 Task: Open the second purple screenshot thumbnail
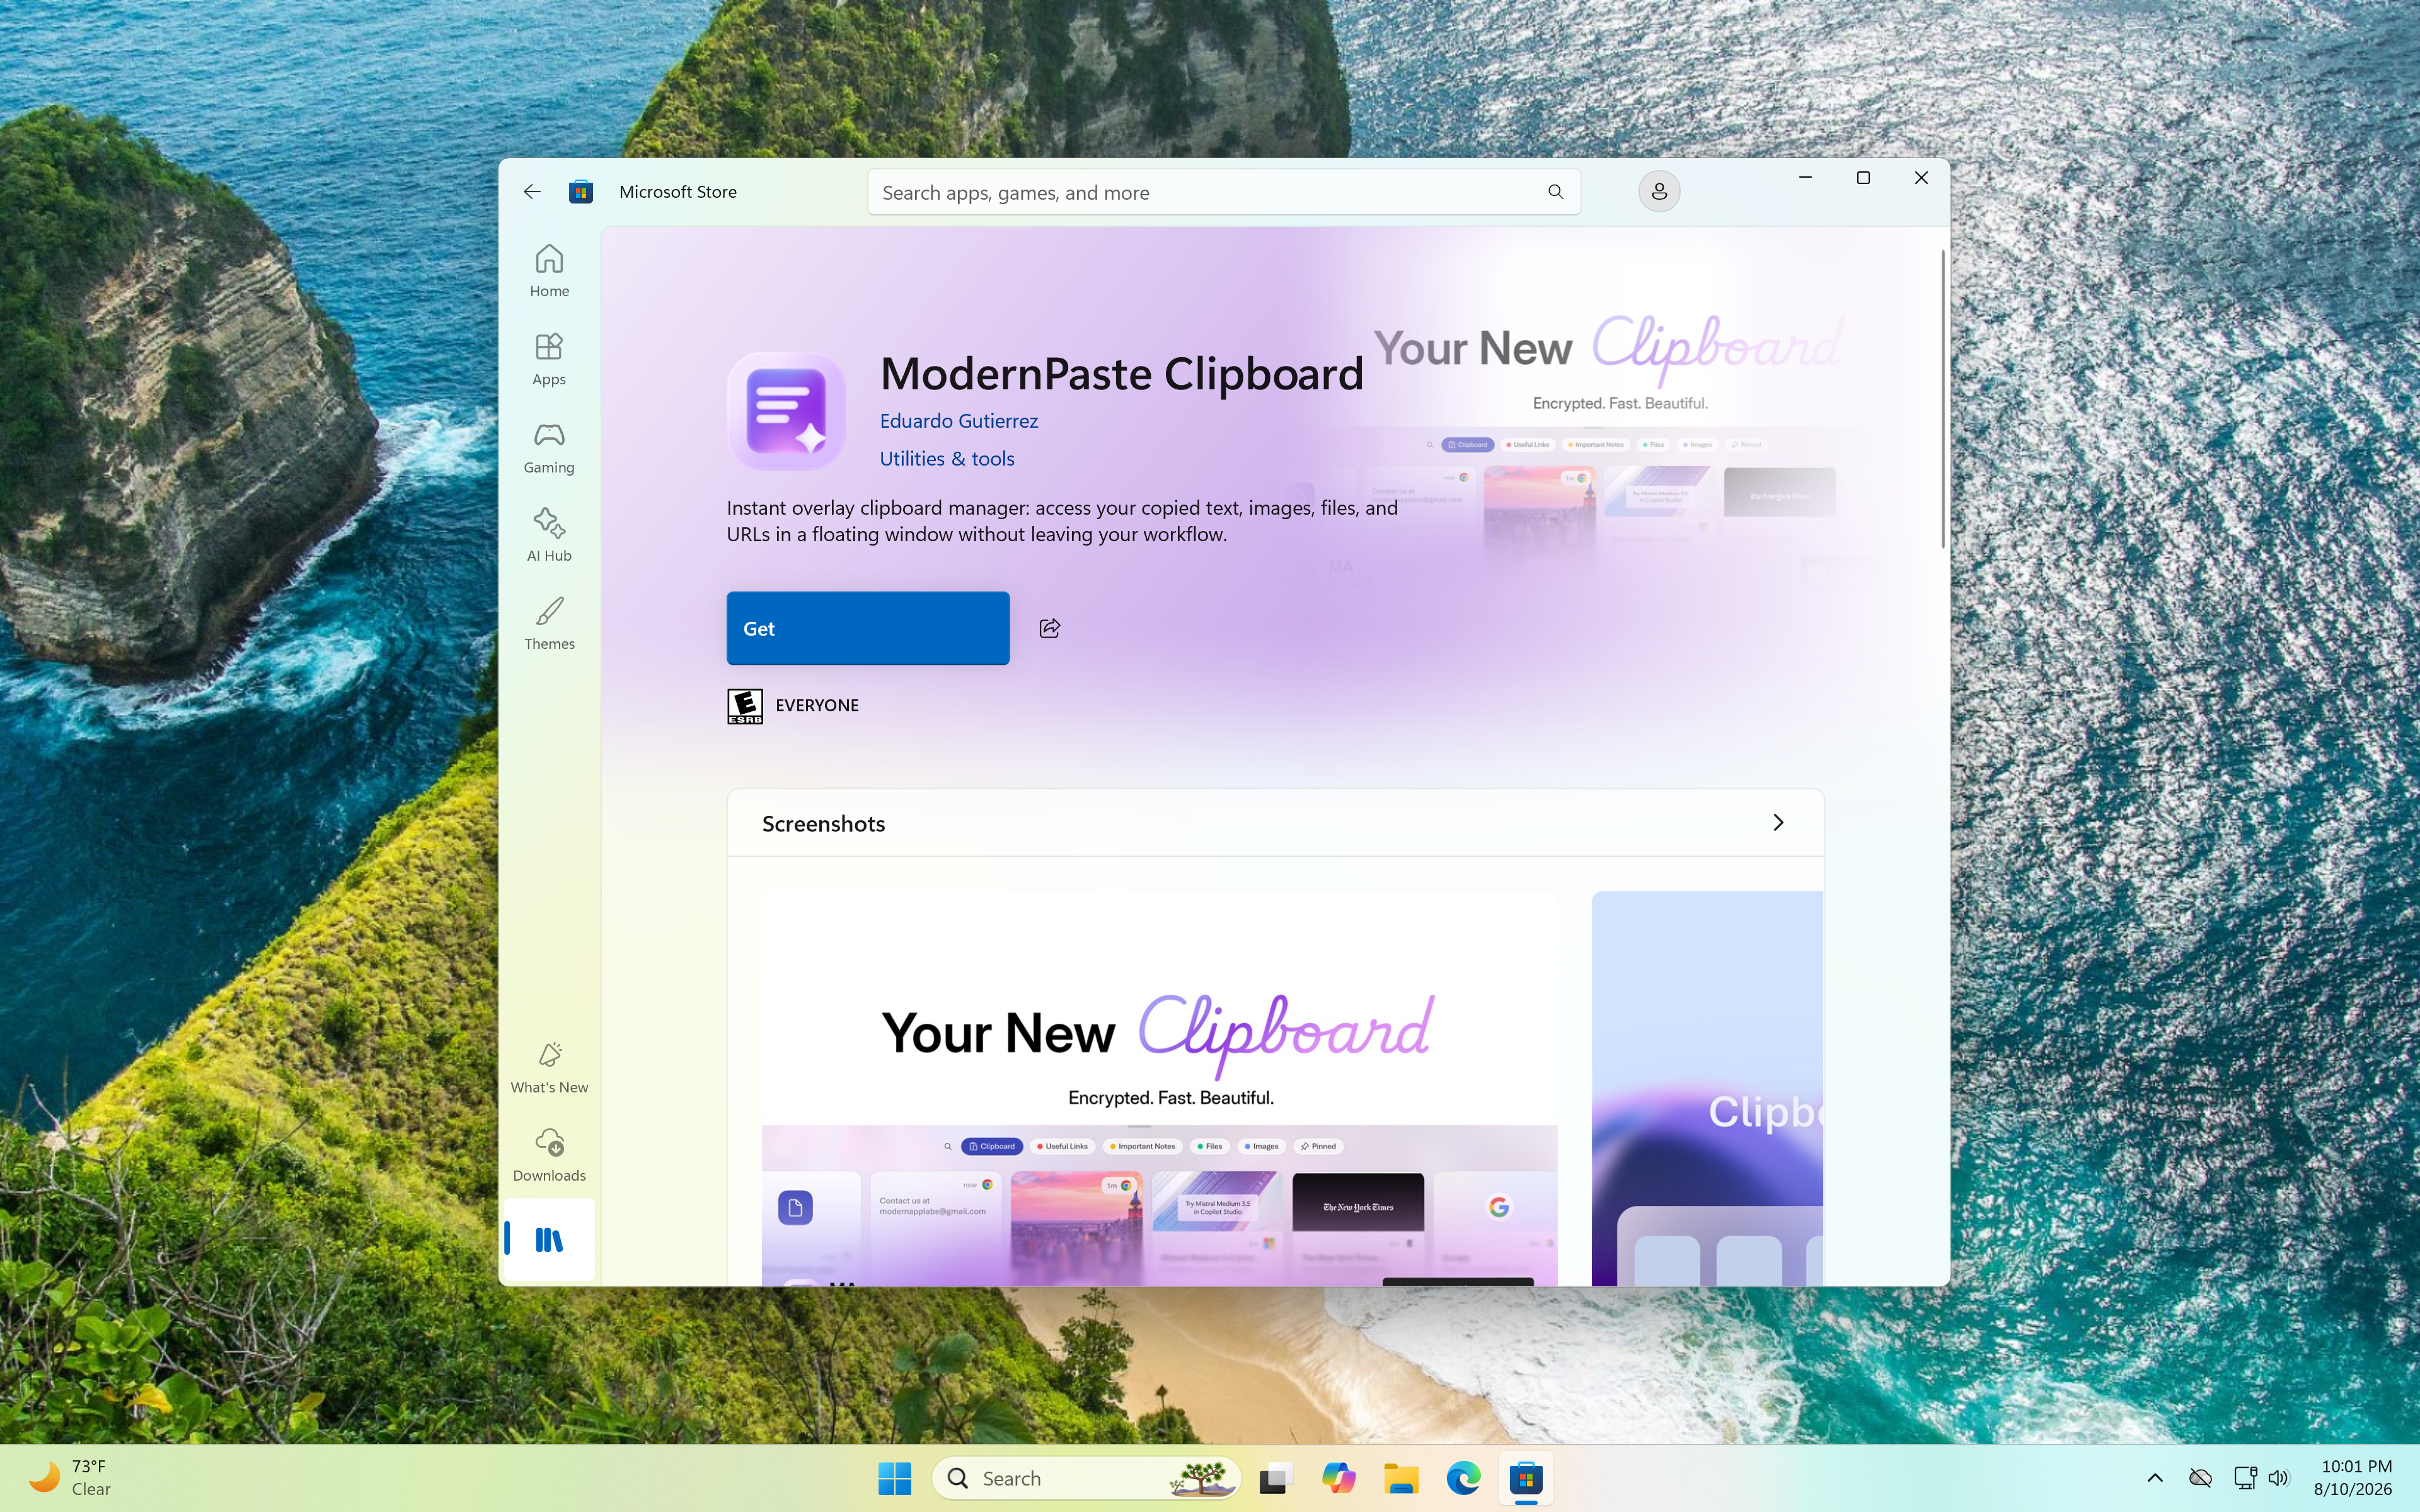(1707, 1088)
